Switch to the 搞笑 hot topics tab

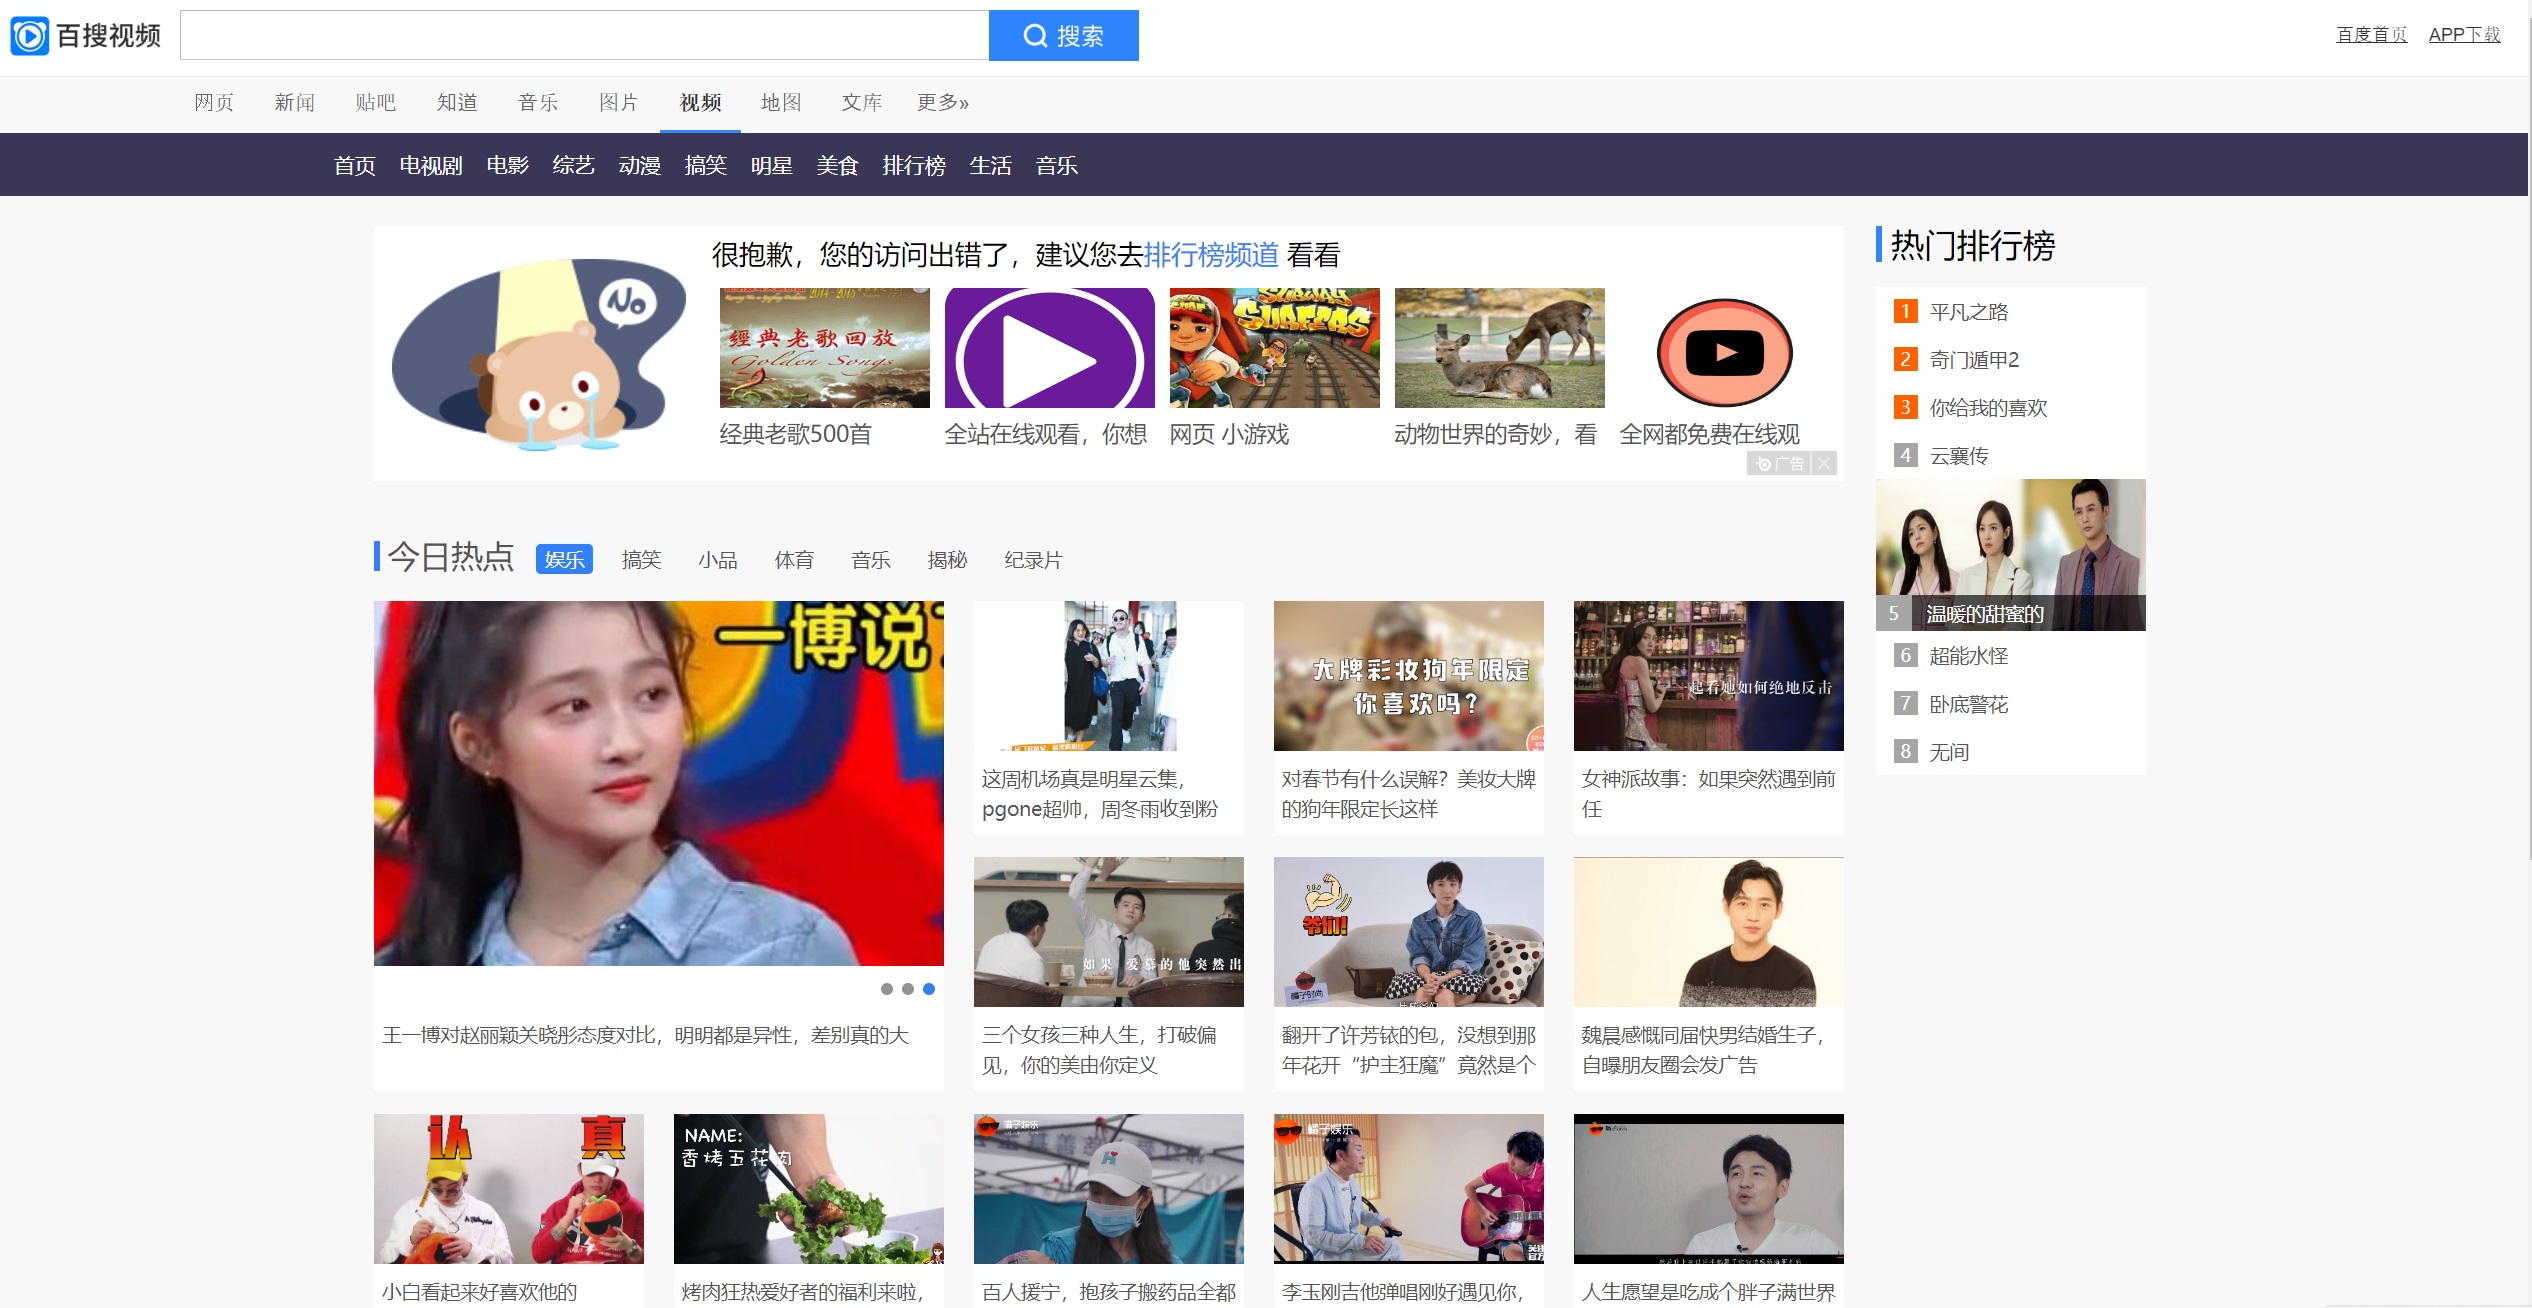(x=641, y=560)
